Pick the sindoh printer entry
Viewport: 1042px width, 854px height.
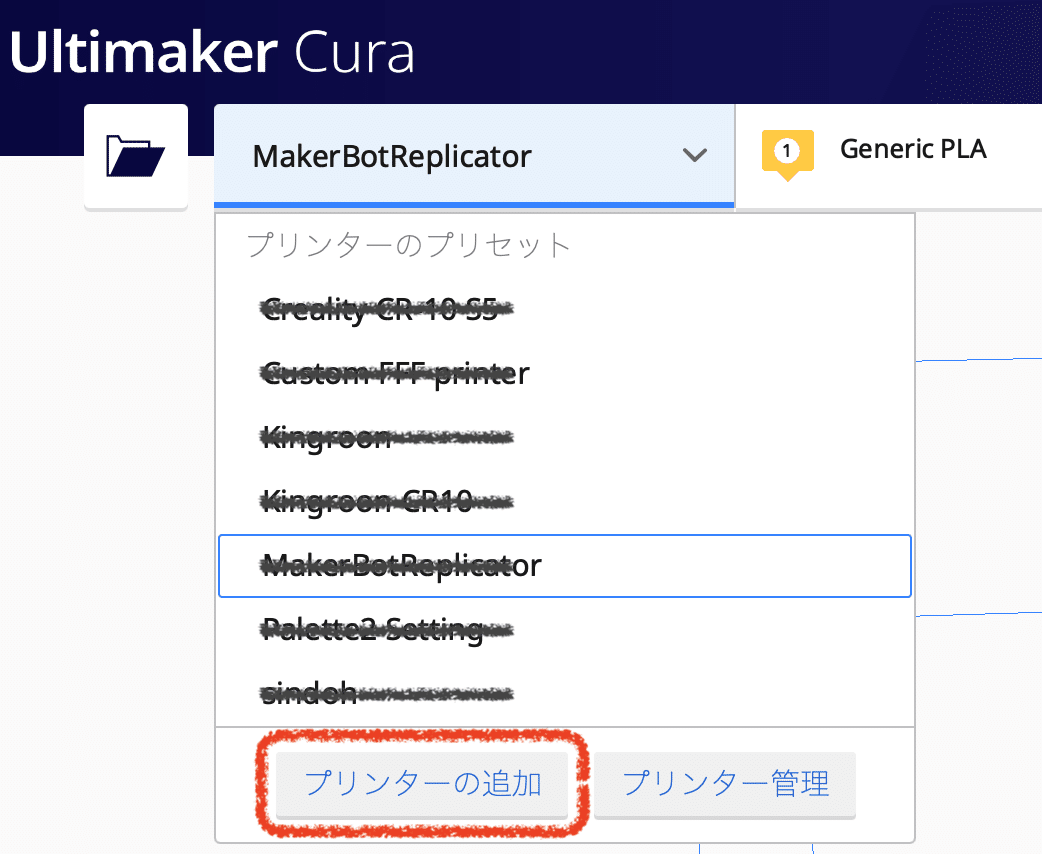tap(565, 694)
